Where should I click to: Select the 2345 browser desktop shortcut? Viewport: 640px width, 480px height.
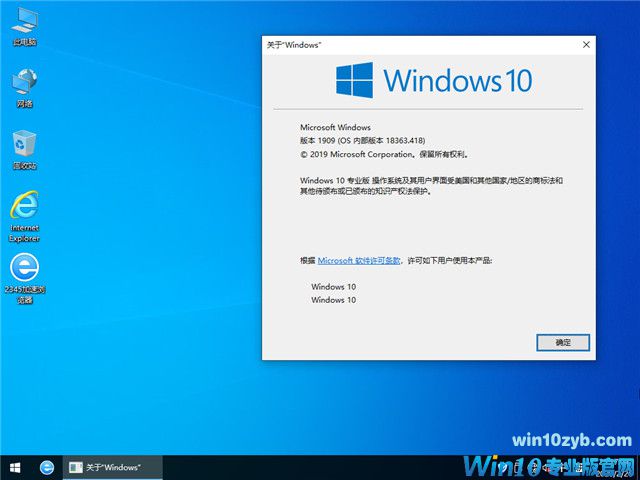tap(24, 279)
